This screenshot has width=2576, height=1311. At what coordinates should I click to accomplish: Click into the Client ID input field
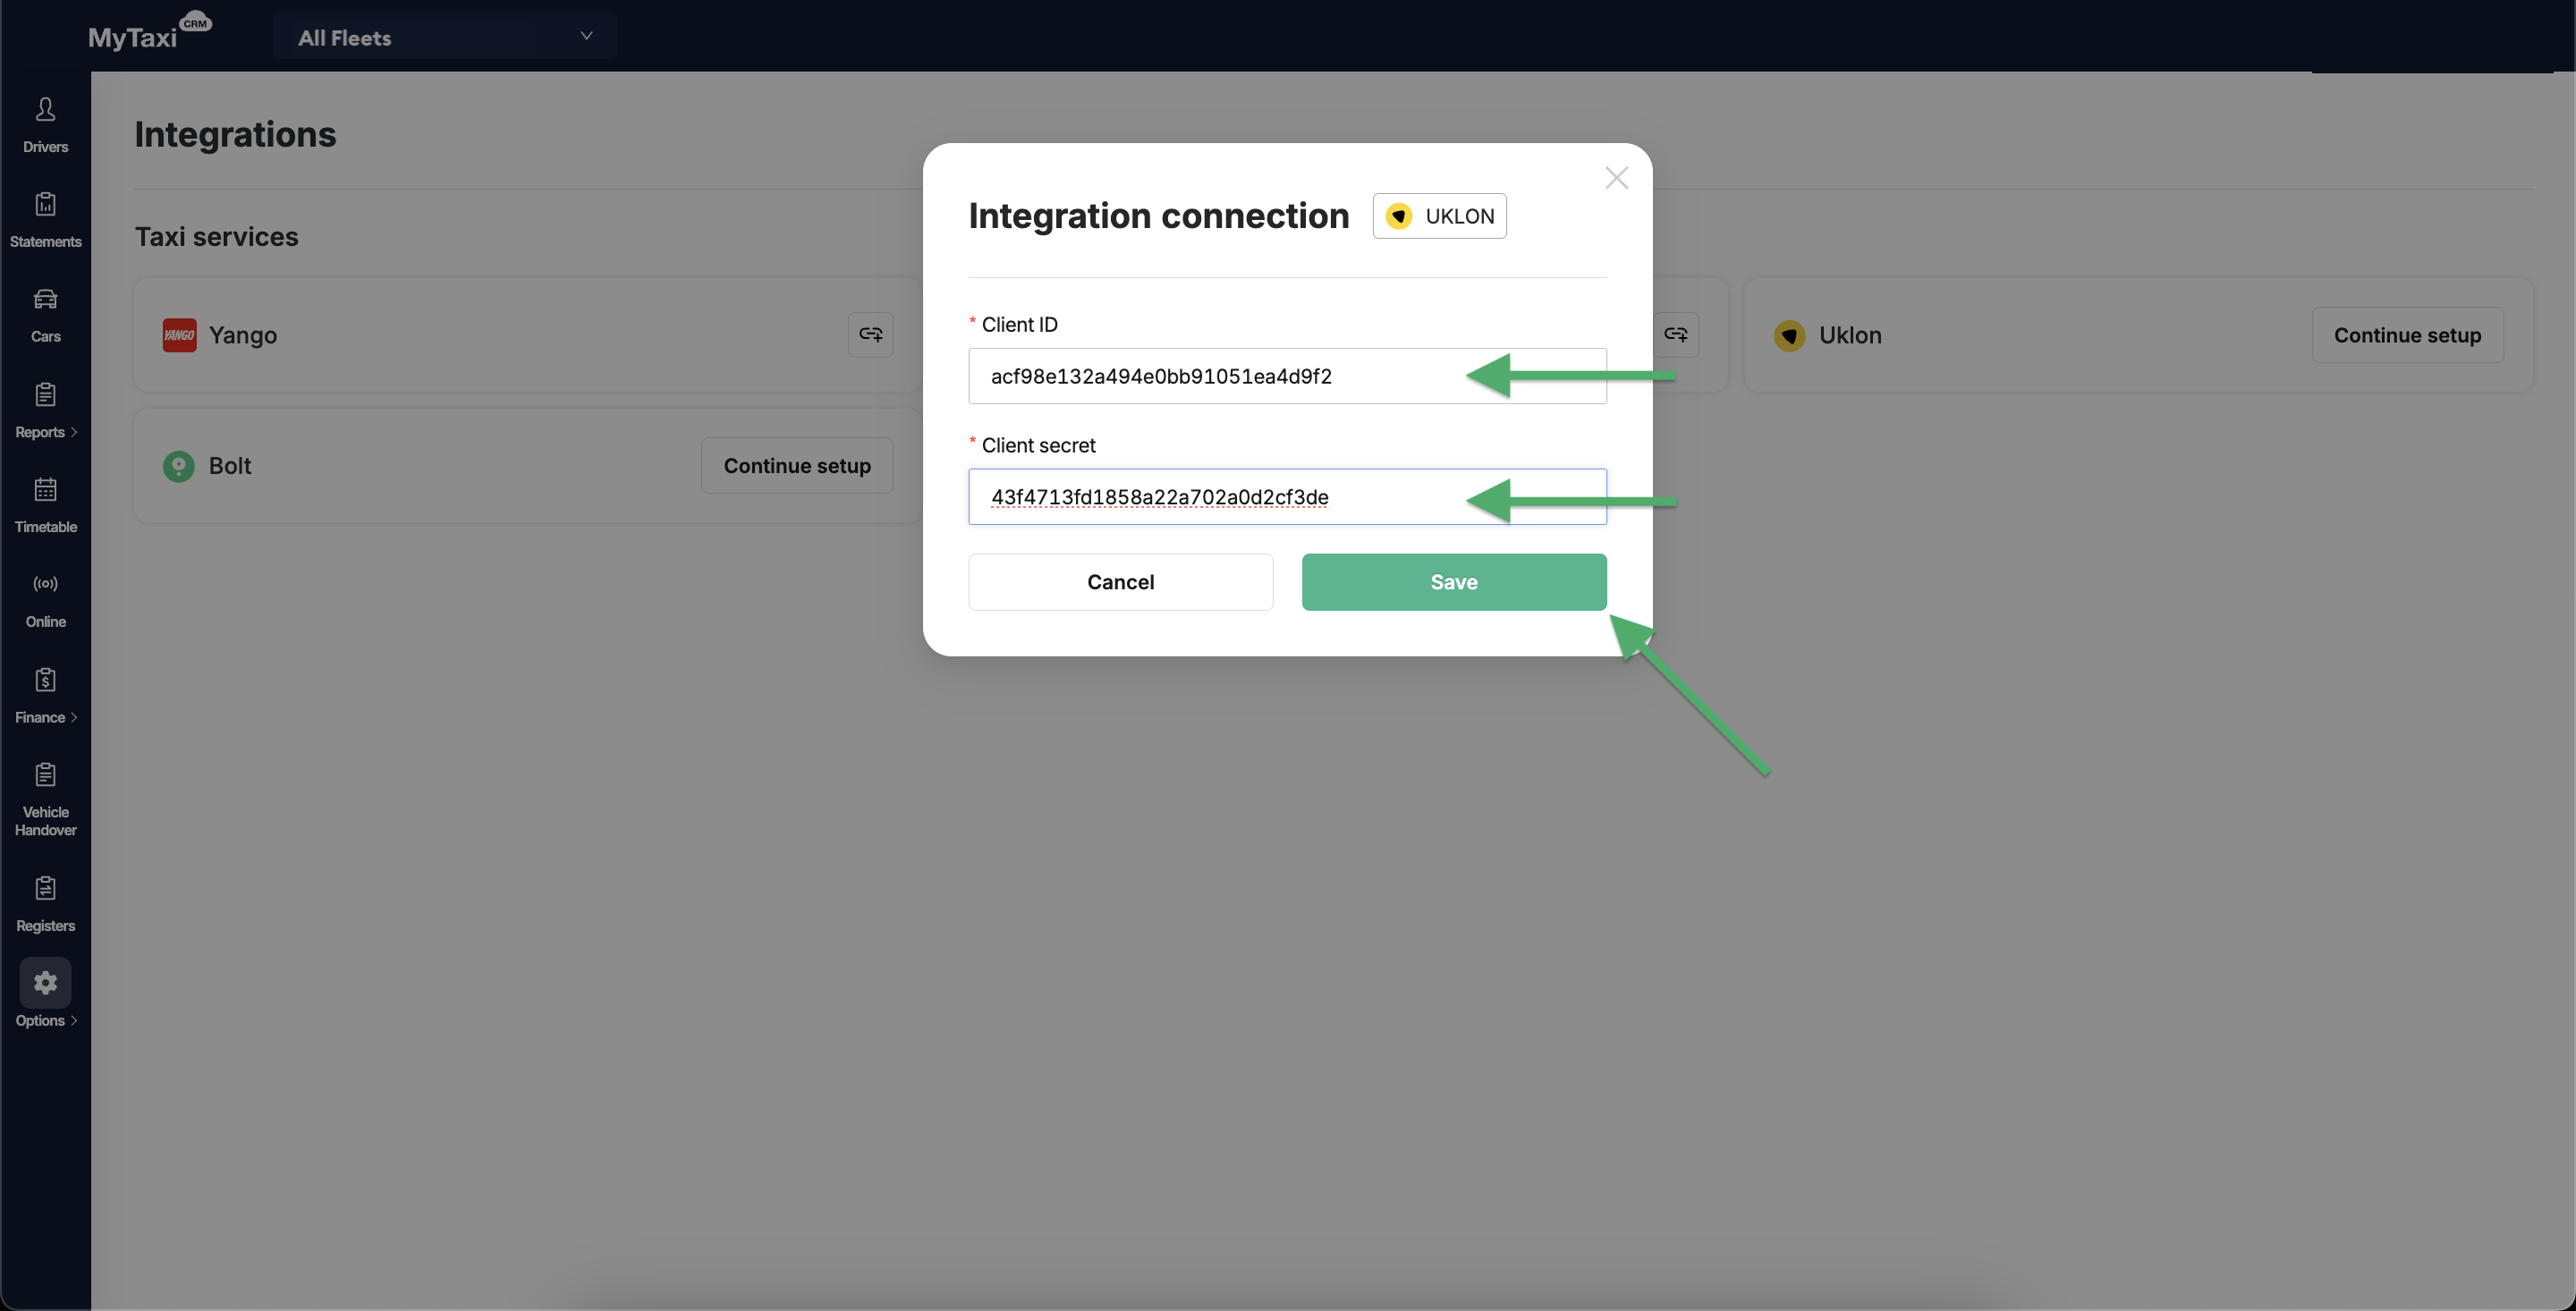1287,376
